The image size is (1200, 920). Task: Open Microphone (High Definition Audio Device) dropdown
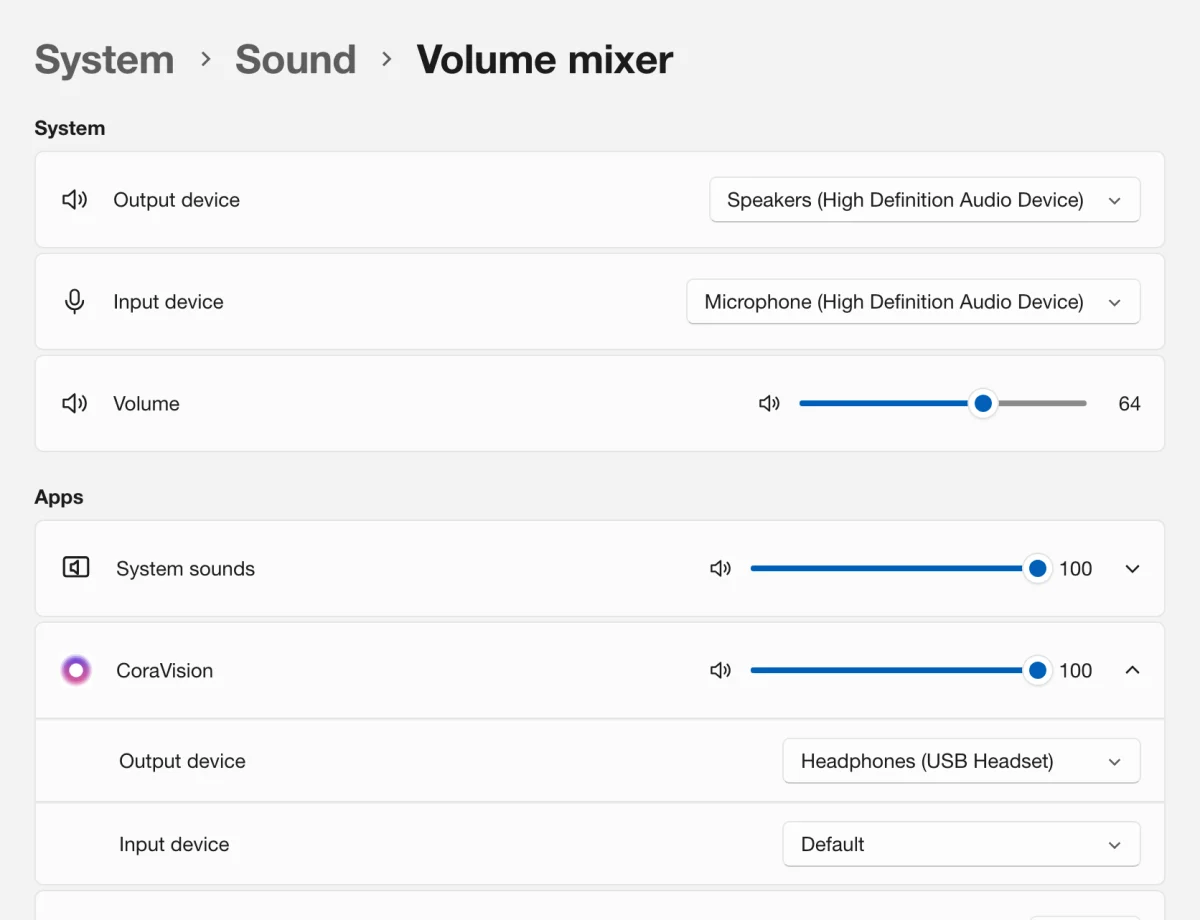pyautogui.click(x=913, y=302)
